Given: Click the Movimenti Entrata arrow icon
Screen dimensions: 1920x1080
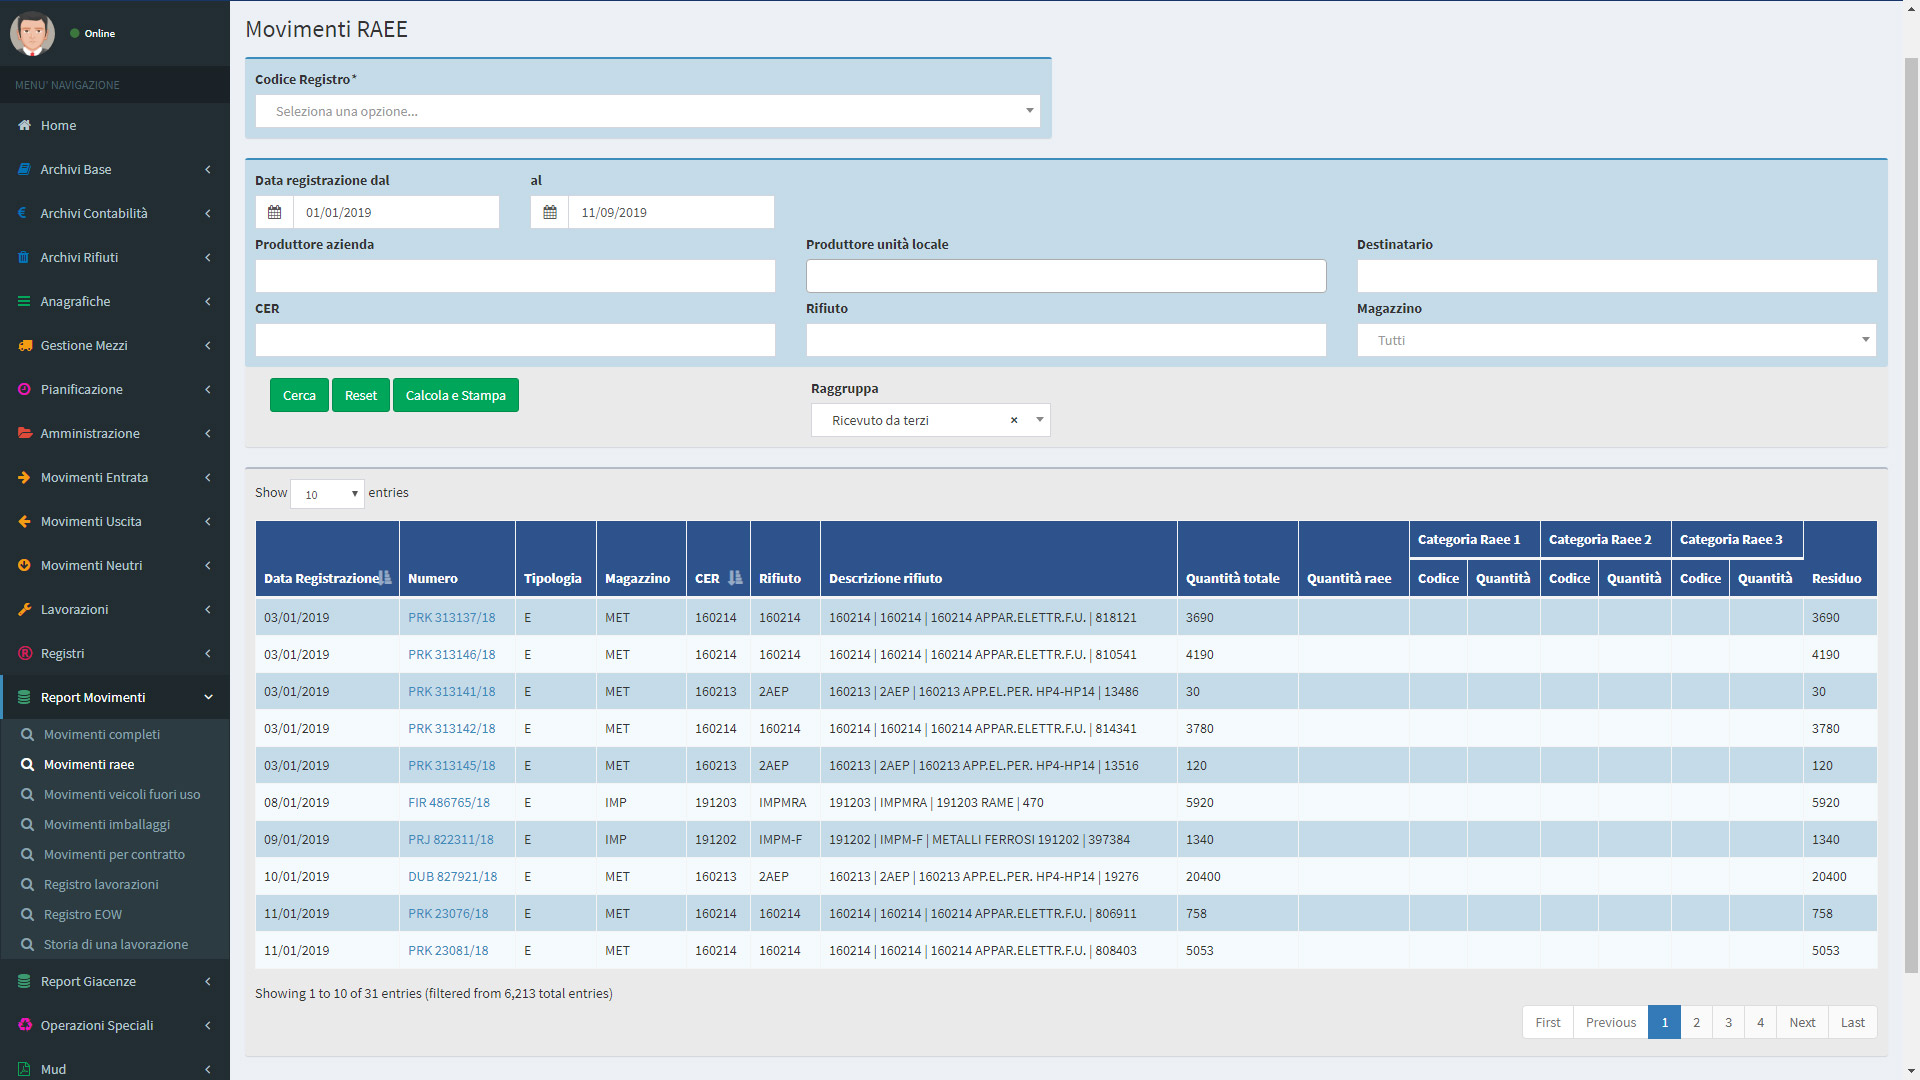Looking at the screenshot, I should click(x=24, y=477).
